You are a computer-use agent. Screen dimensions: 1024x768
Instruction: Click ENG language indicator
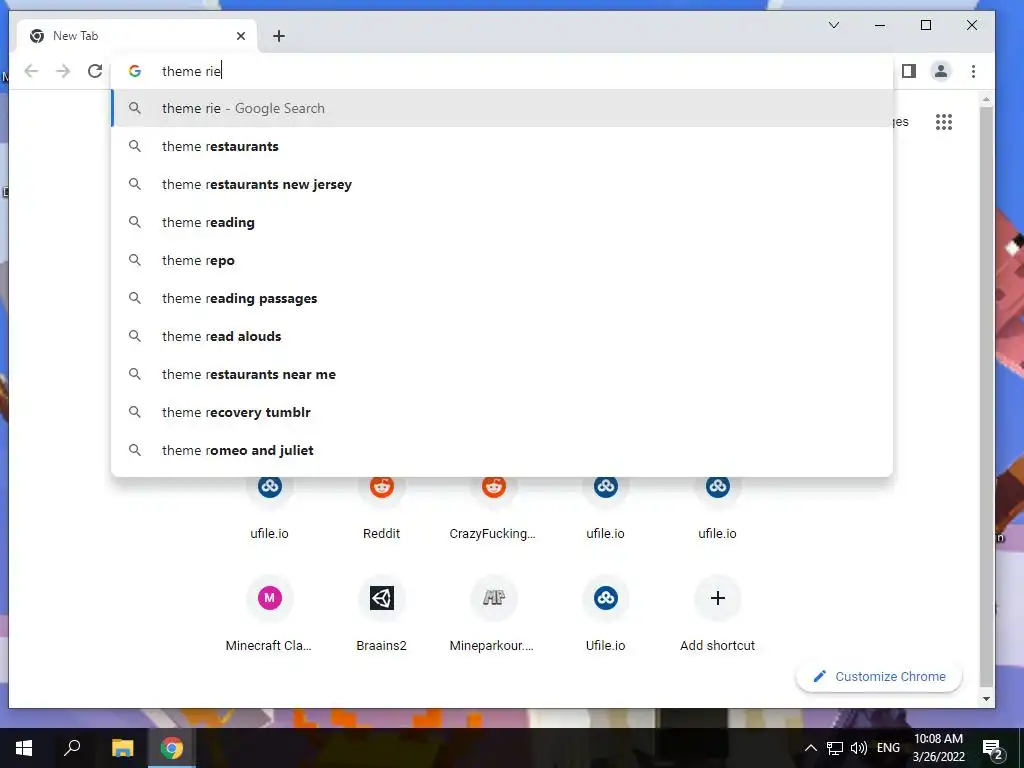(x=888, y=748)
